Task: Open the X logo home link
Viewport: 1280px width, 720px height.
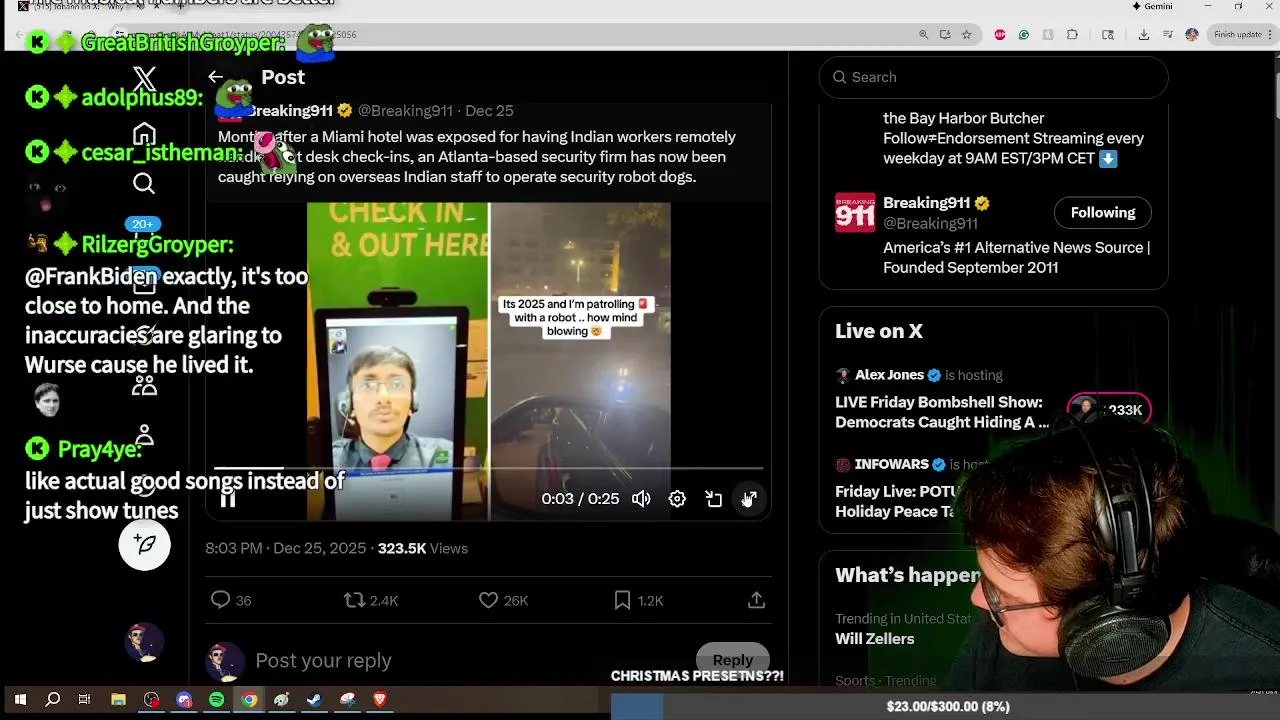Action: (144, 78)
